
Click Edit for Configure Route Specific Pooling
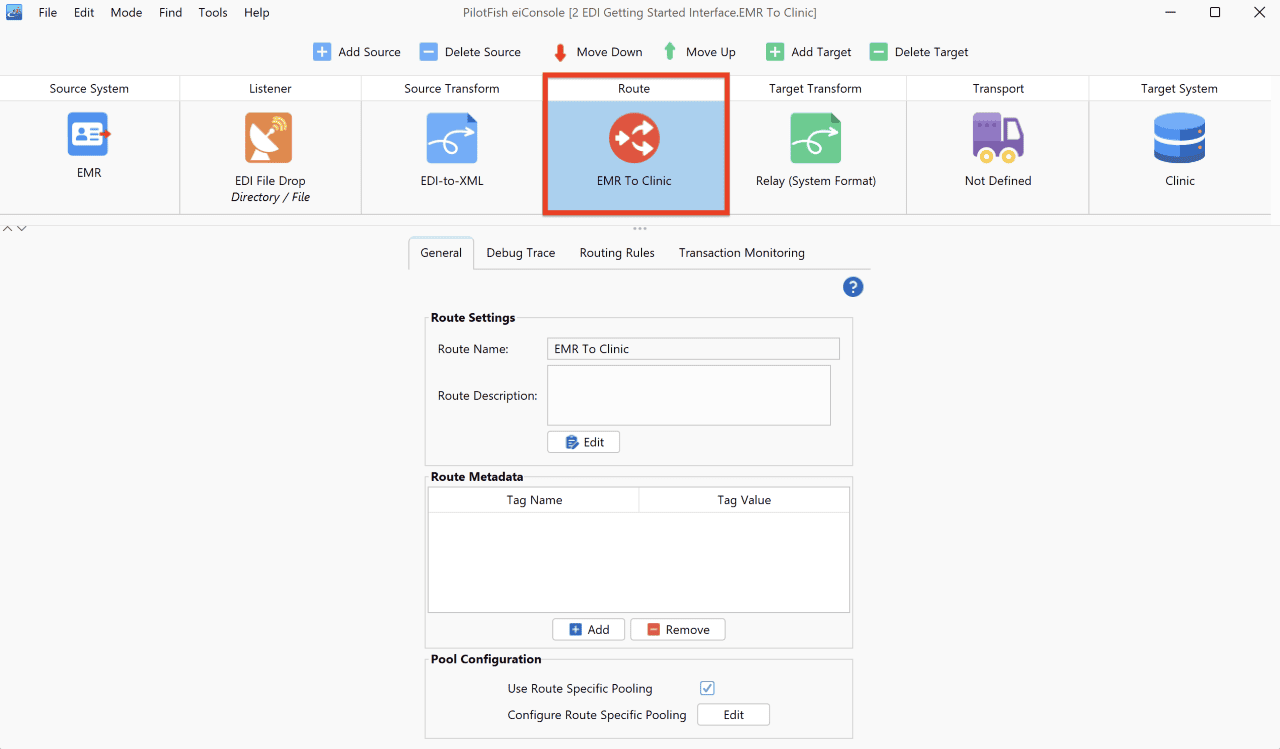click(x=734, y=715)
